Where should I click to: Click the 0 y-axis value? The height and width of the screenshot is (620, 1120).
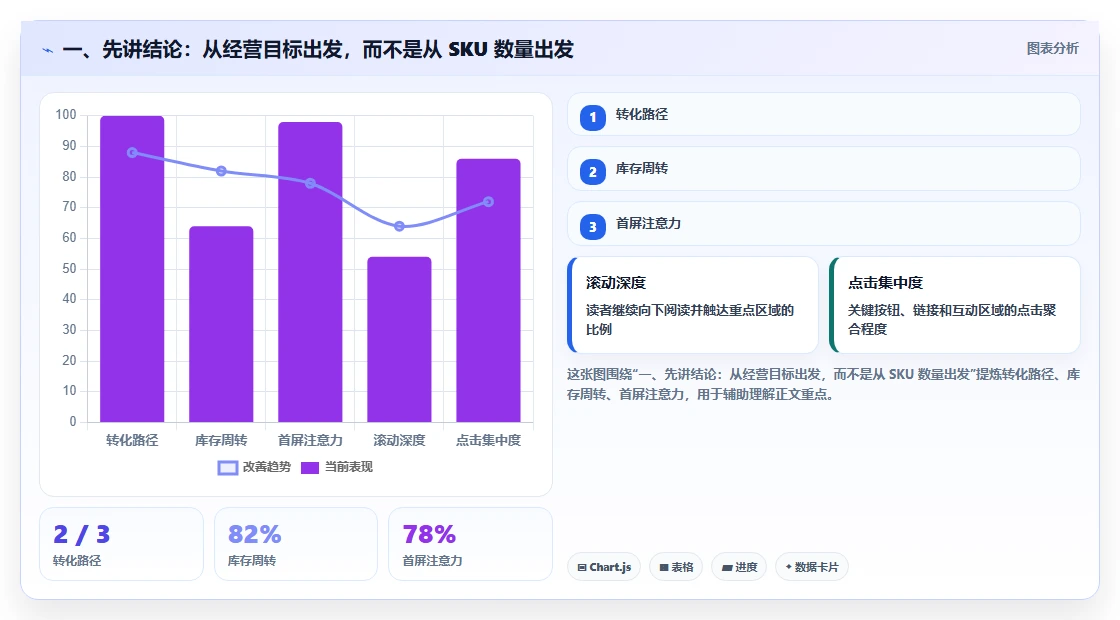tap(73, 421)
